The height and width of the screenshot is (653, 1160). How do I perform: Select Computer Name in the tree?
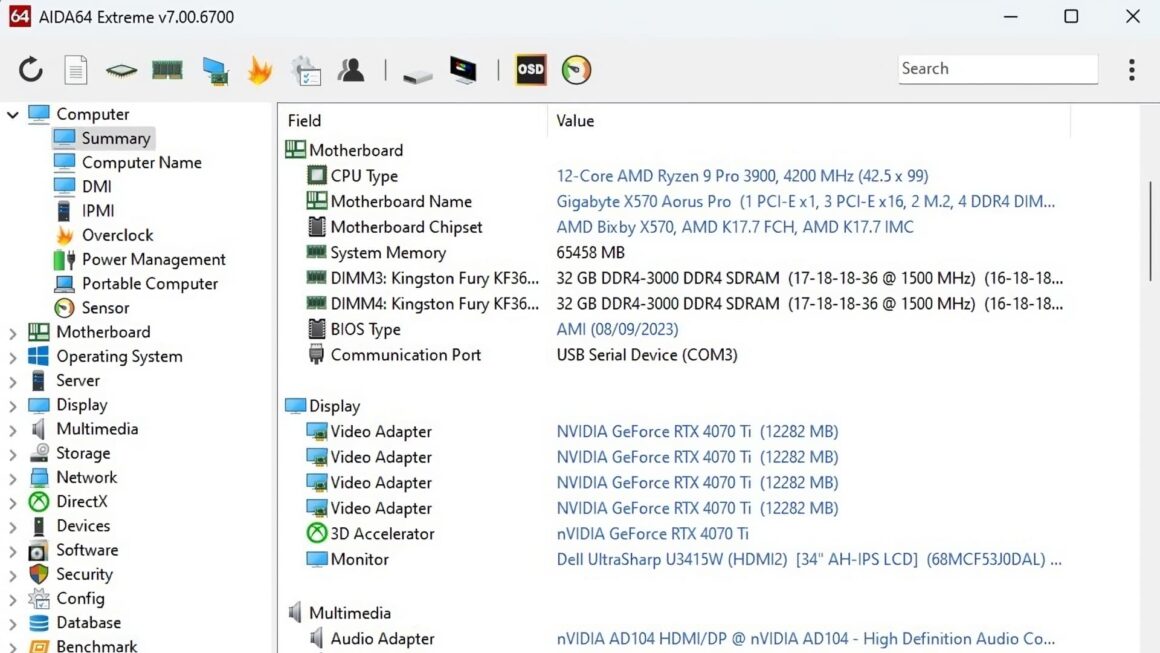[141, 163]
